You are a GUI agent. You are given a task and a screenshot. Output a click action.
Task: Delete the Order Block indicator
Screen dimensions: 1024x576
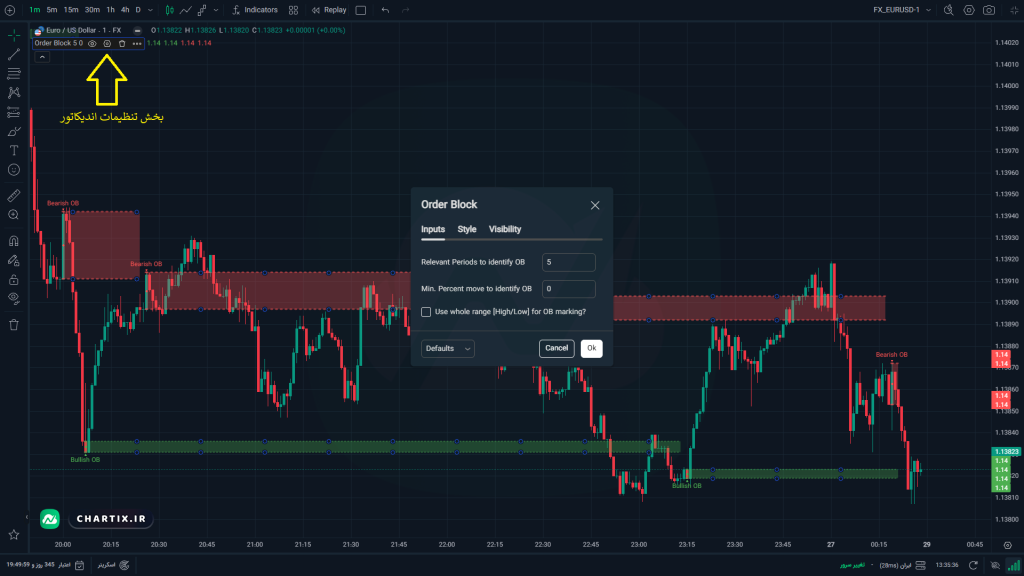click(x=122, y=43)
